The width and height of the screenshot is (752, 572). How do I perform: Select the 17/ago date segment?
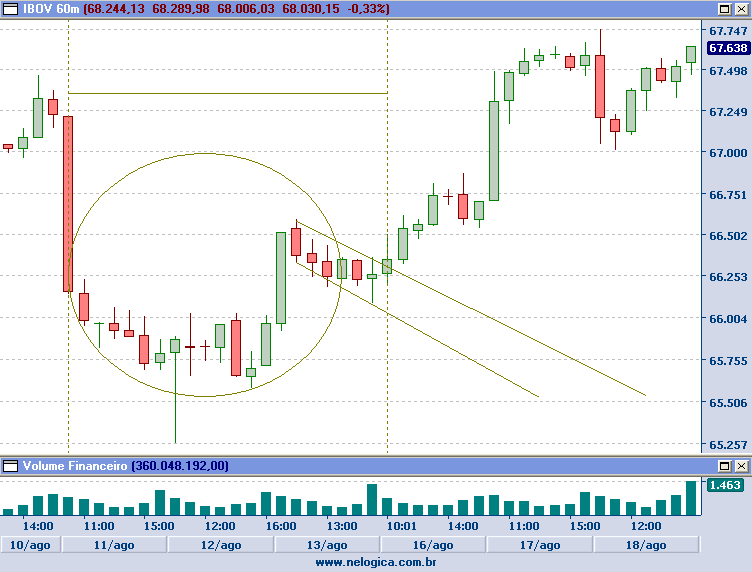[538, 545]
